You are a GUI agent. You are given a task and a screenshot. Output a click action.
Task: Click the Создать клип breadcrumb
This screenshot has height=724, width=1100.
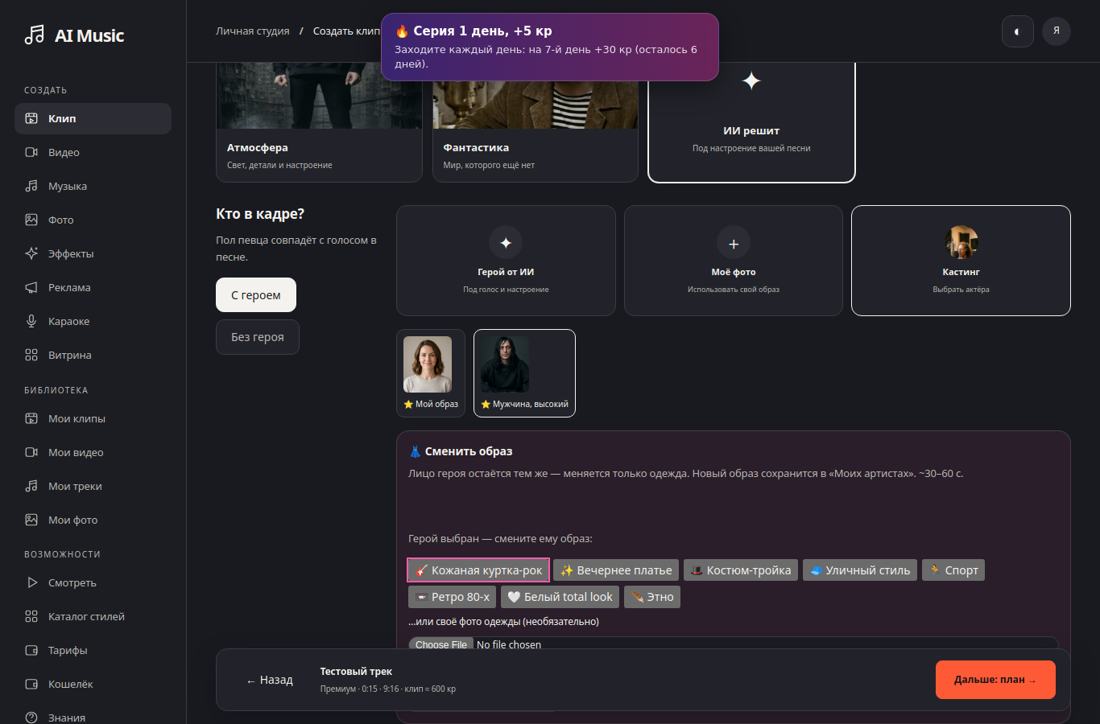(347, 31)
